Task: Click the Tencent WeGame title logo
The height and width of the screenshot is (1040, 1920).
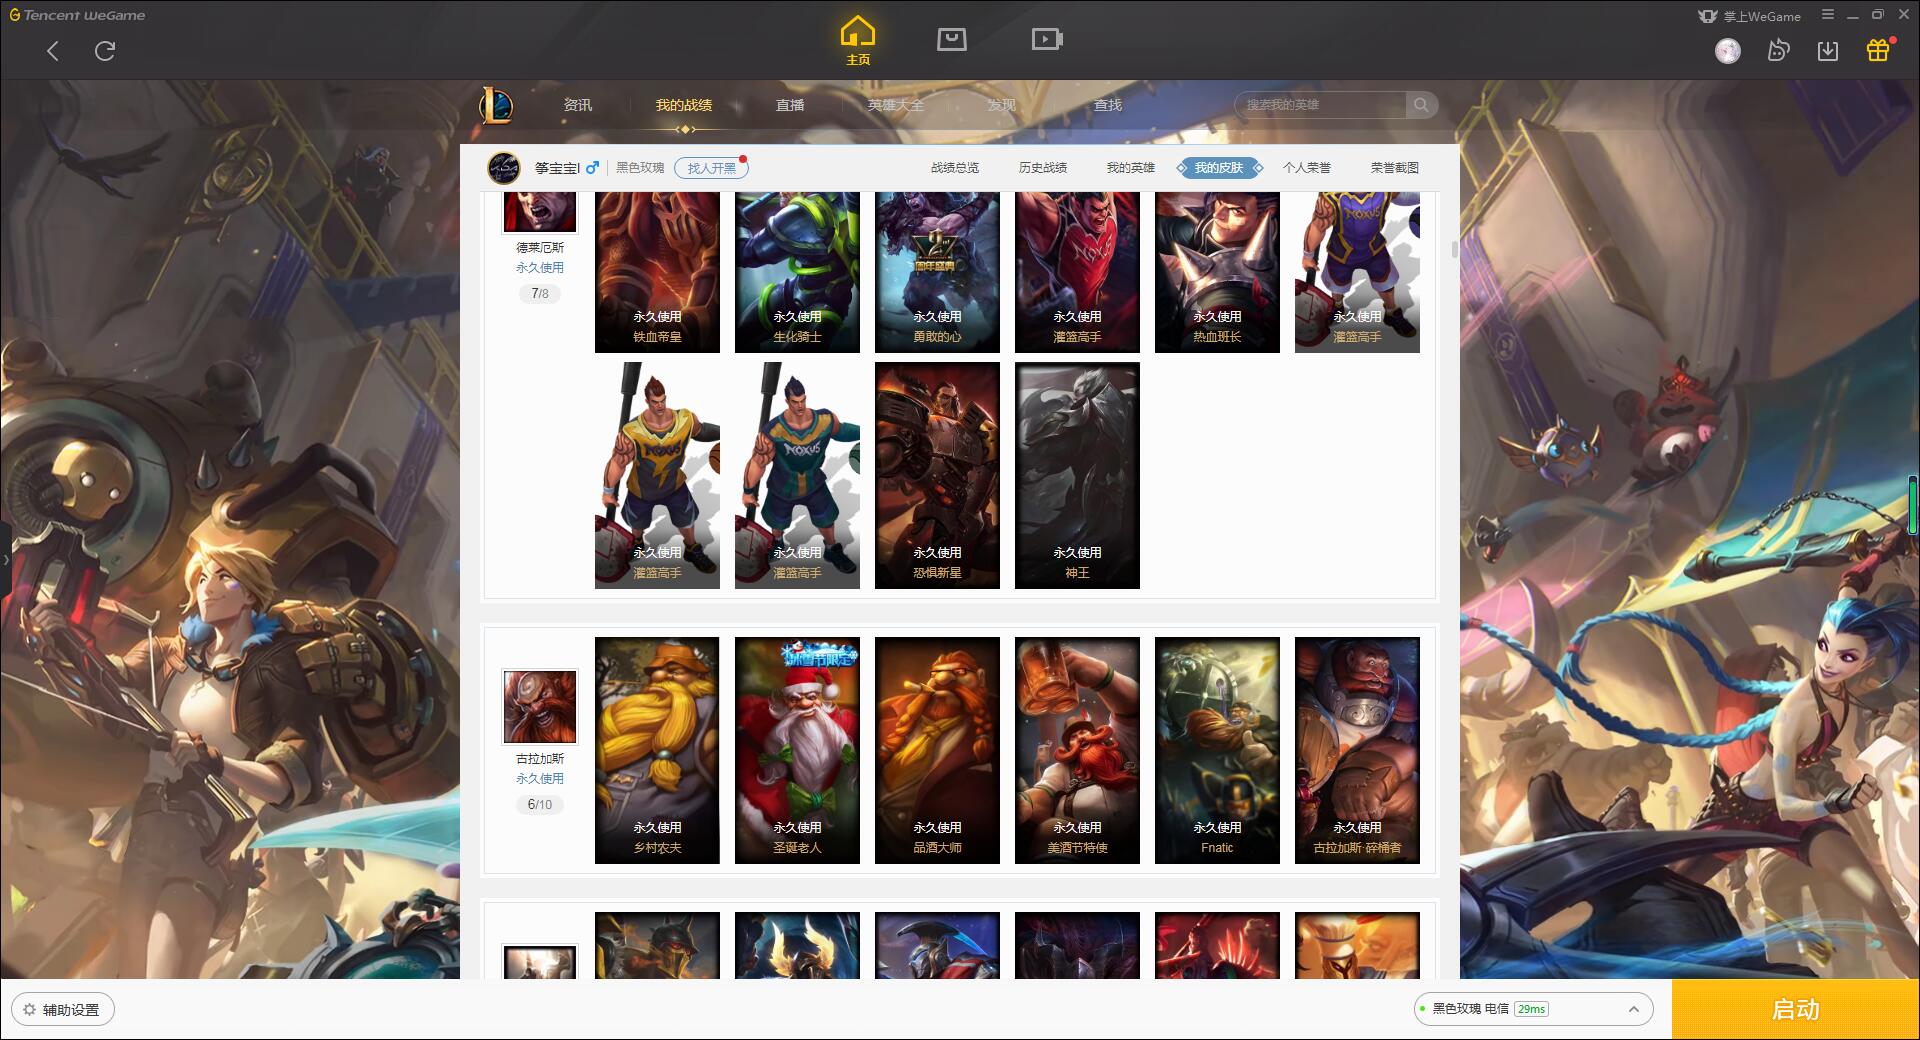Action: point(78,15)
